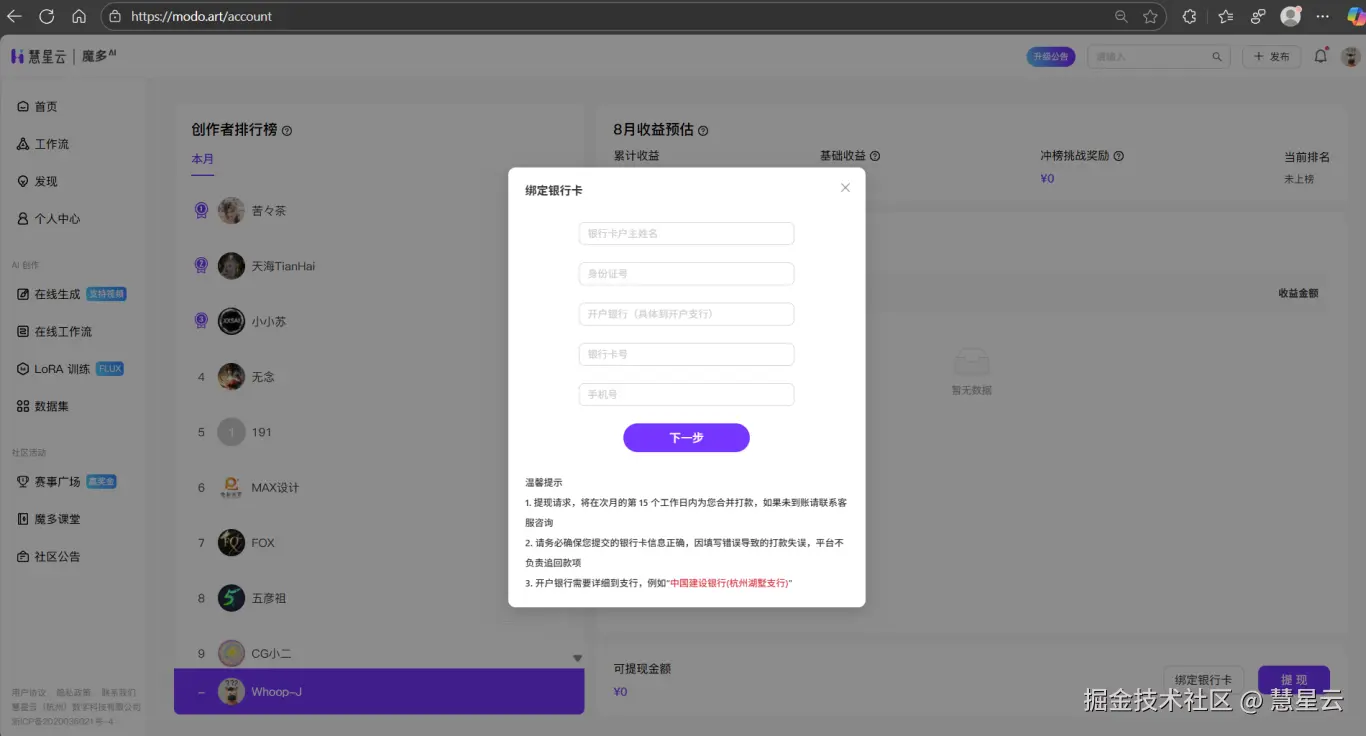Open the browser extensions puzzle icon
This screenshot has height=736, width=1366.
[1189, 16]
